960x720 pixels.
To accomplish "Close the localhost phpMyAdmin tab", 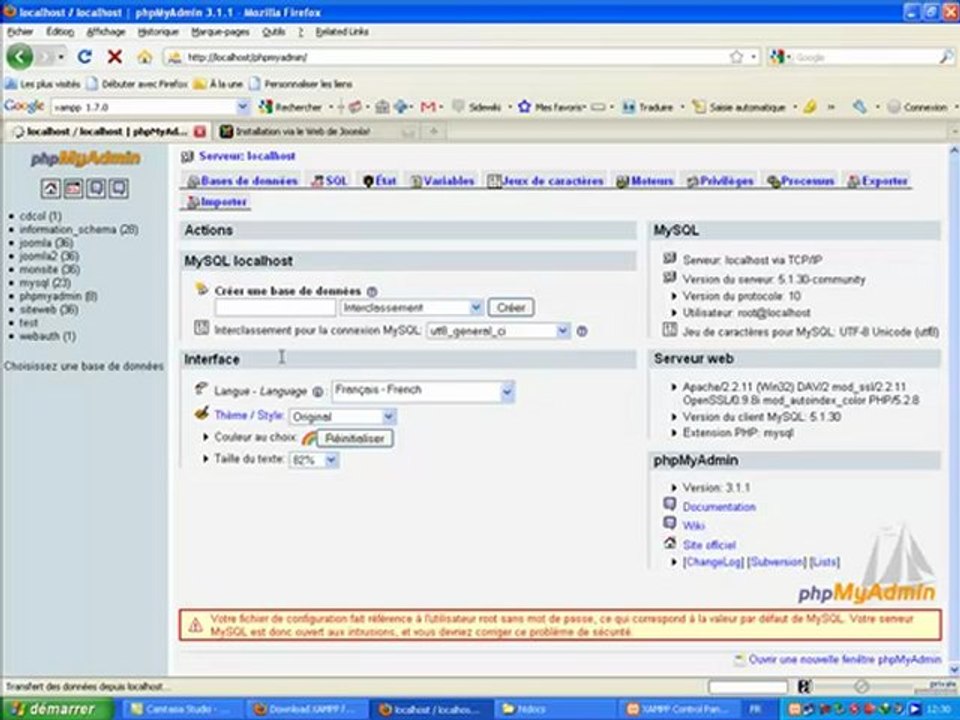I will [200, 132].
